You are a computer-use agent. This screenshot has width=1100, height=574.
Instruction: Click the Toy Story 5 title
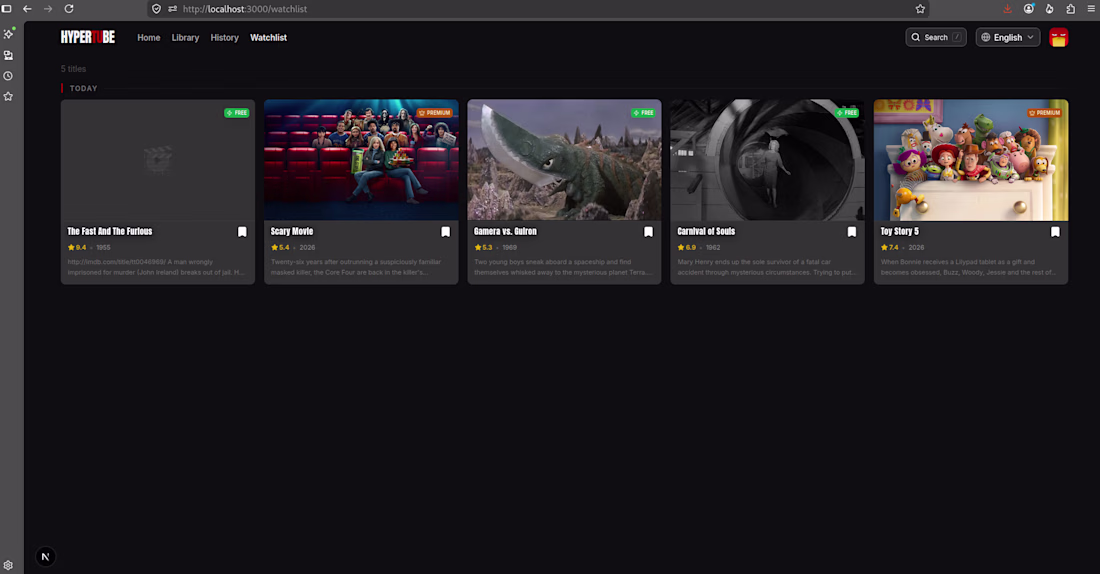pyautogui.click(x=899, y=231)
